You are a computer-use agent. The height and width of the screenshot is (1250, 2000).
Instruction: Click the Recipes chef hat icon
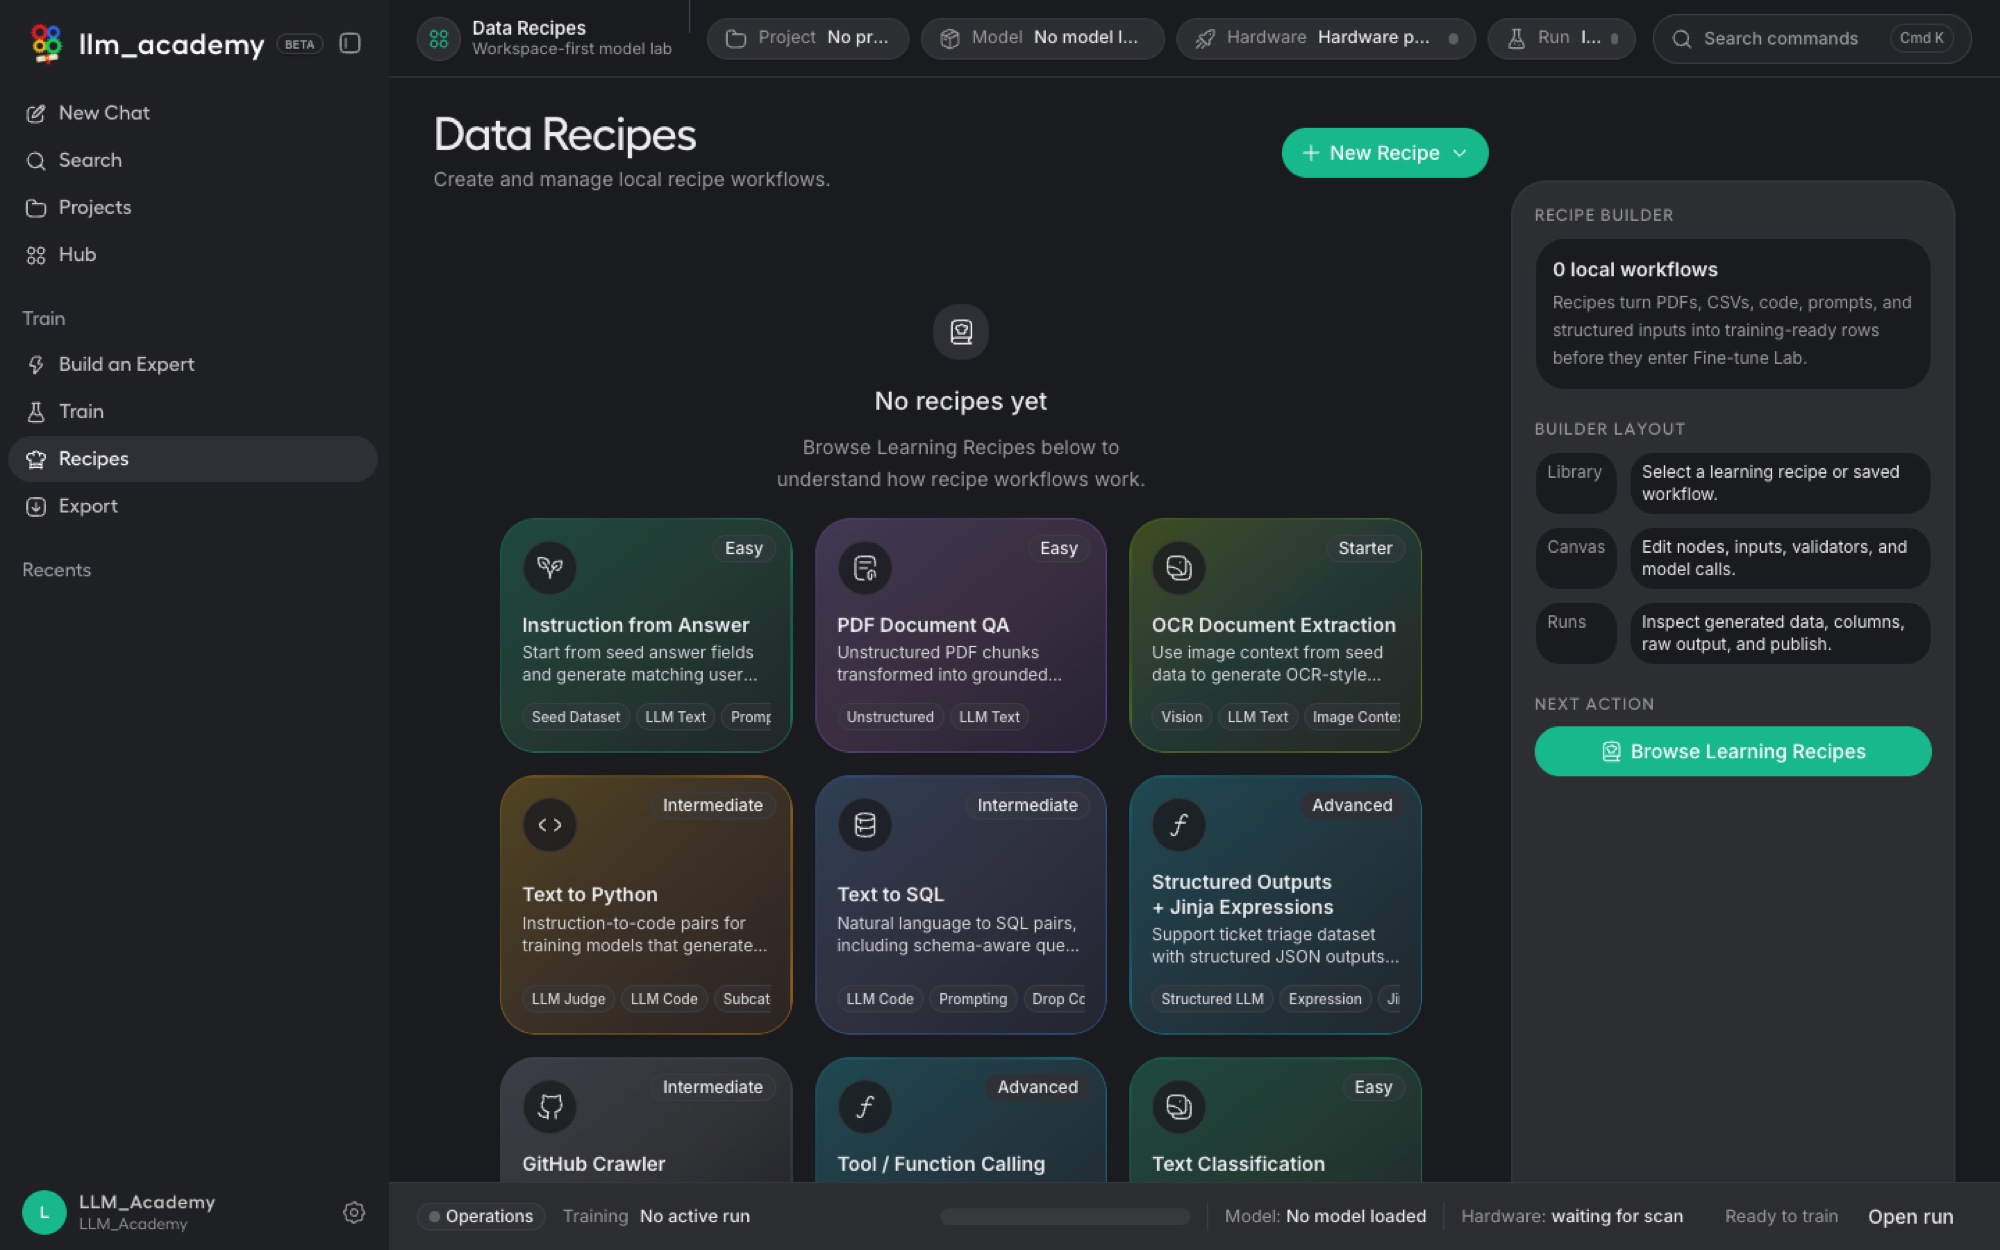pos(36,460)
